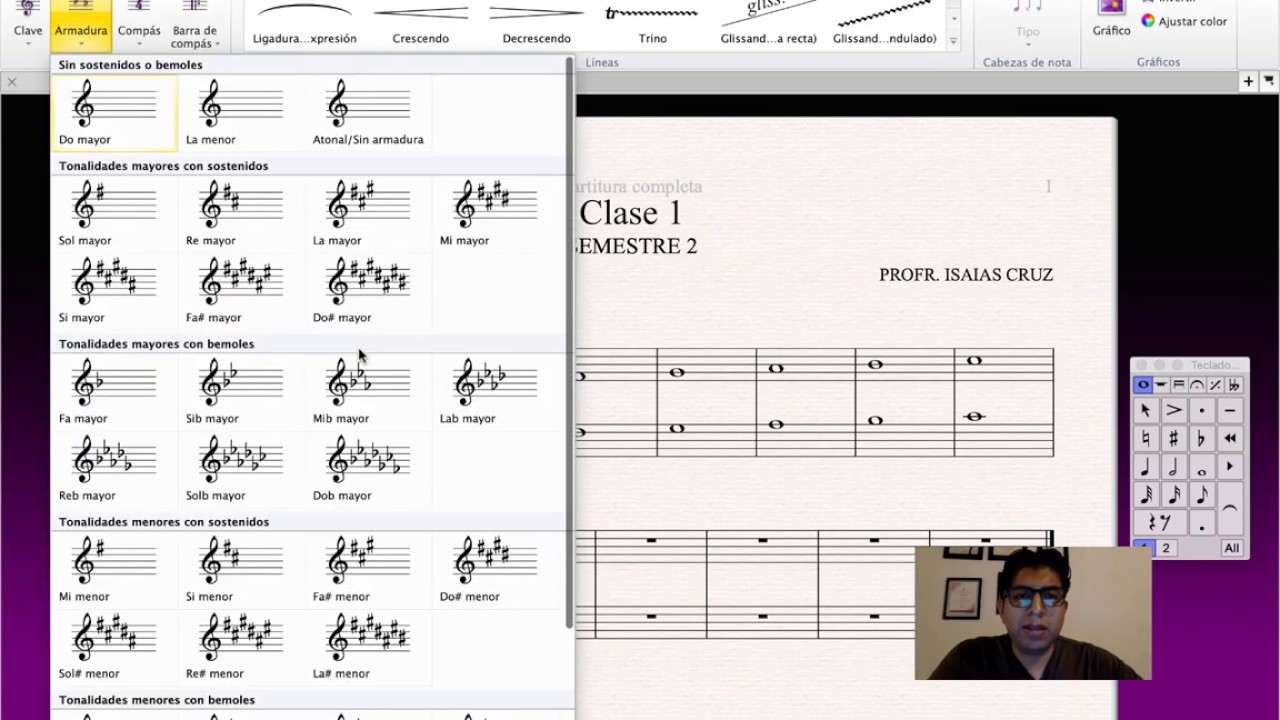Select Mi menor key signature

pos(114,570)
